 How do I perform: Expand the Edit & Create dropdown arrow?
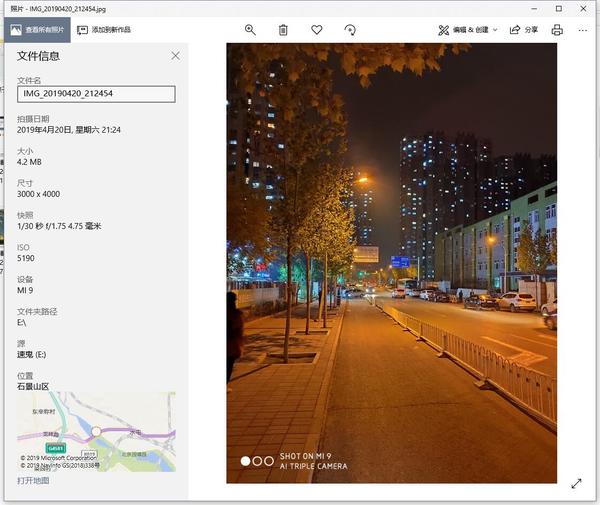coord(495,30)
